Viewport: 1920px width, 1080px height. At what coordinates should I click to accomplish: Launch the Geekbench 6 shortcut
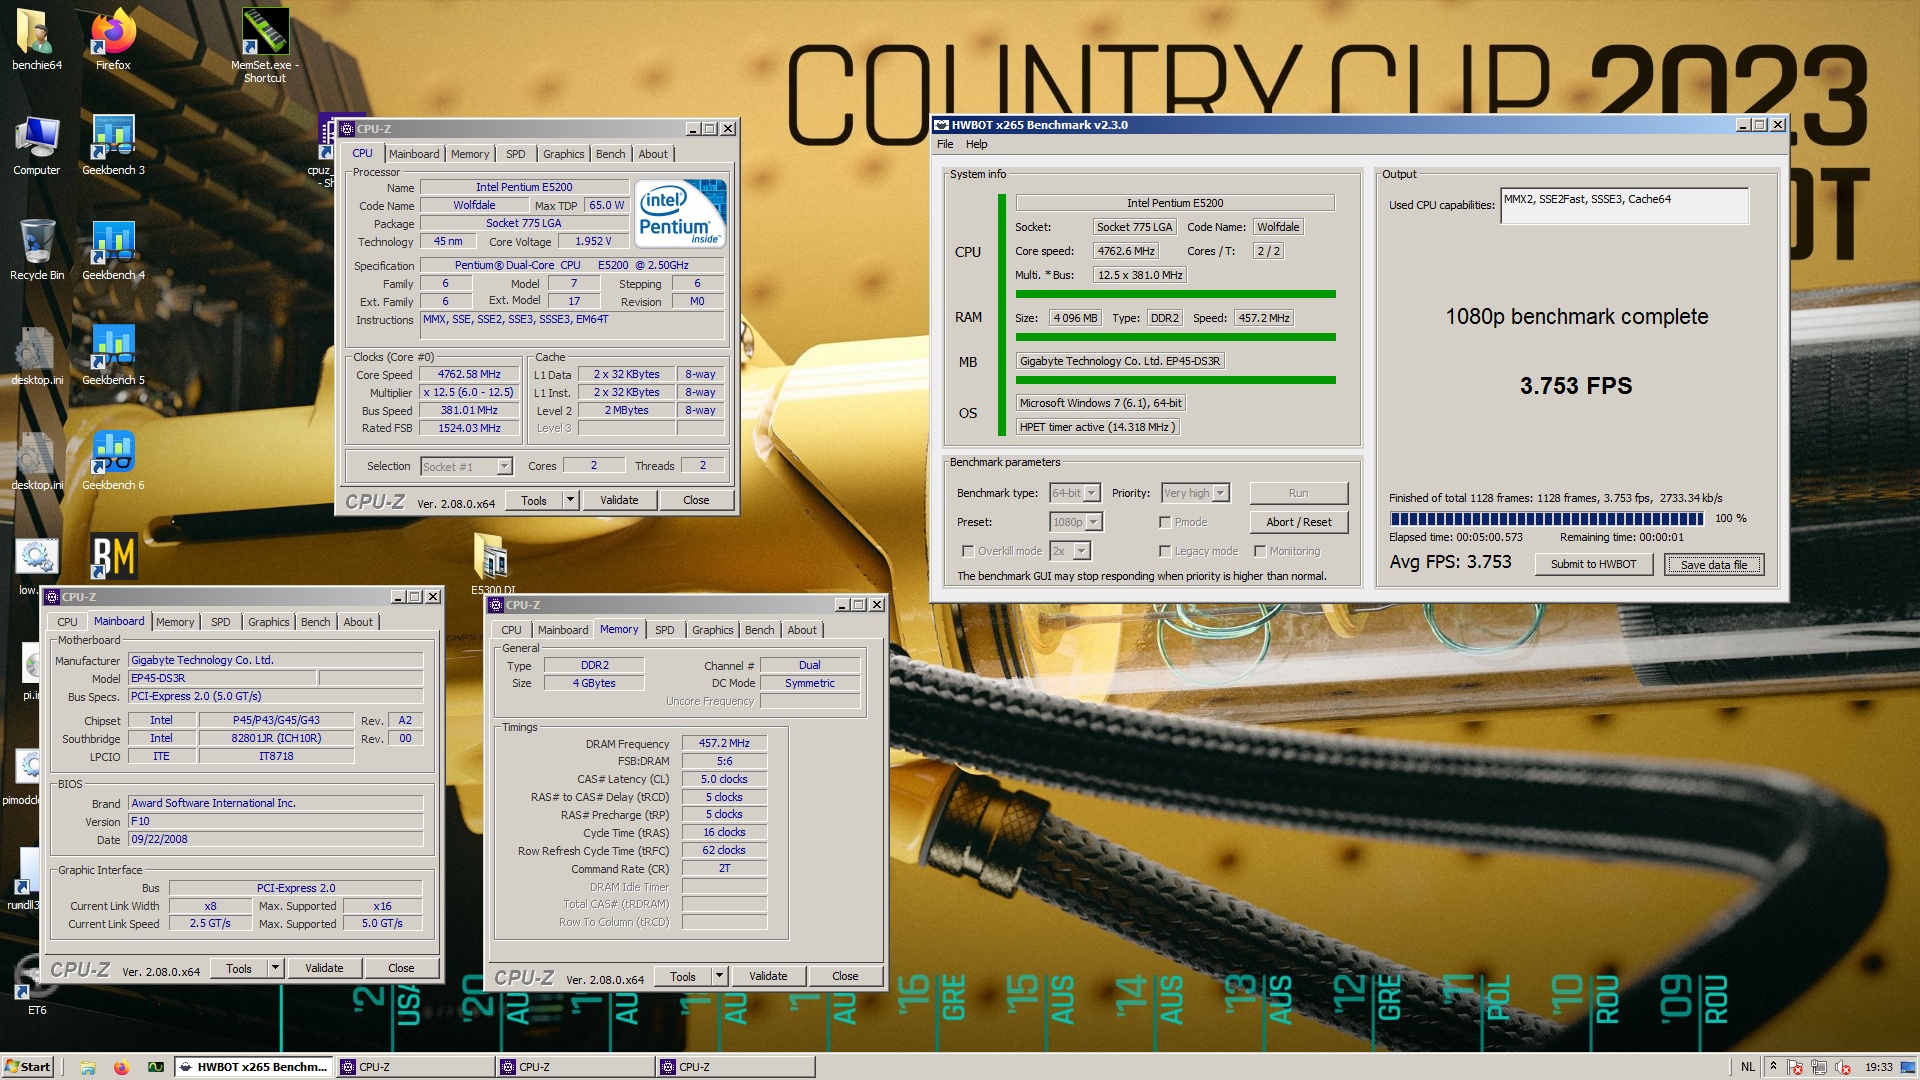[x=113, y=460]
